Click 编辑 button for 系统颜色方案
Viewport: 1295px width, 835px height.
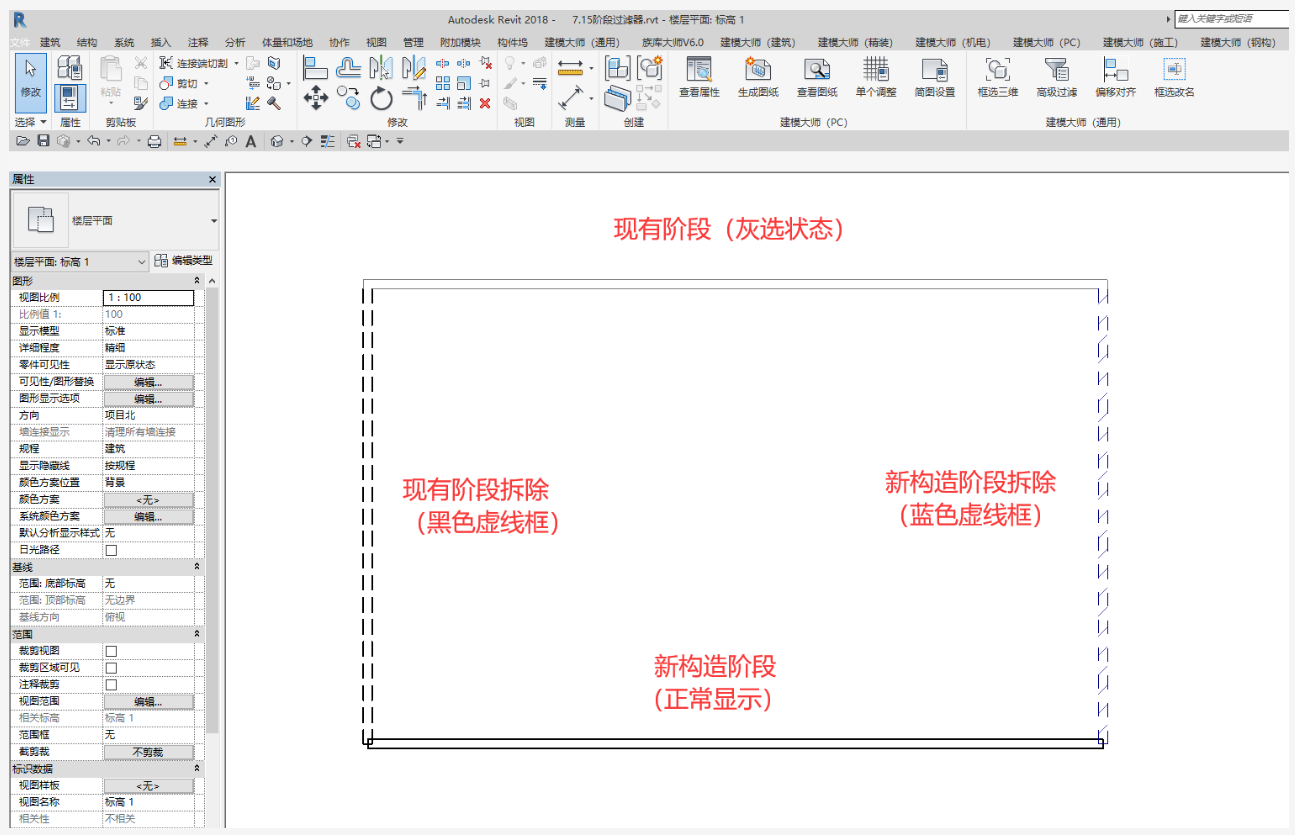[x=148, y=516]
